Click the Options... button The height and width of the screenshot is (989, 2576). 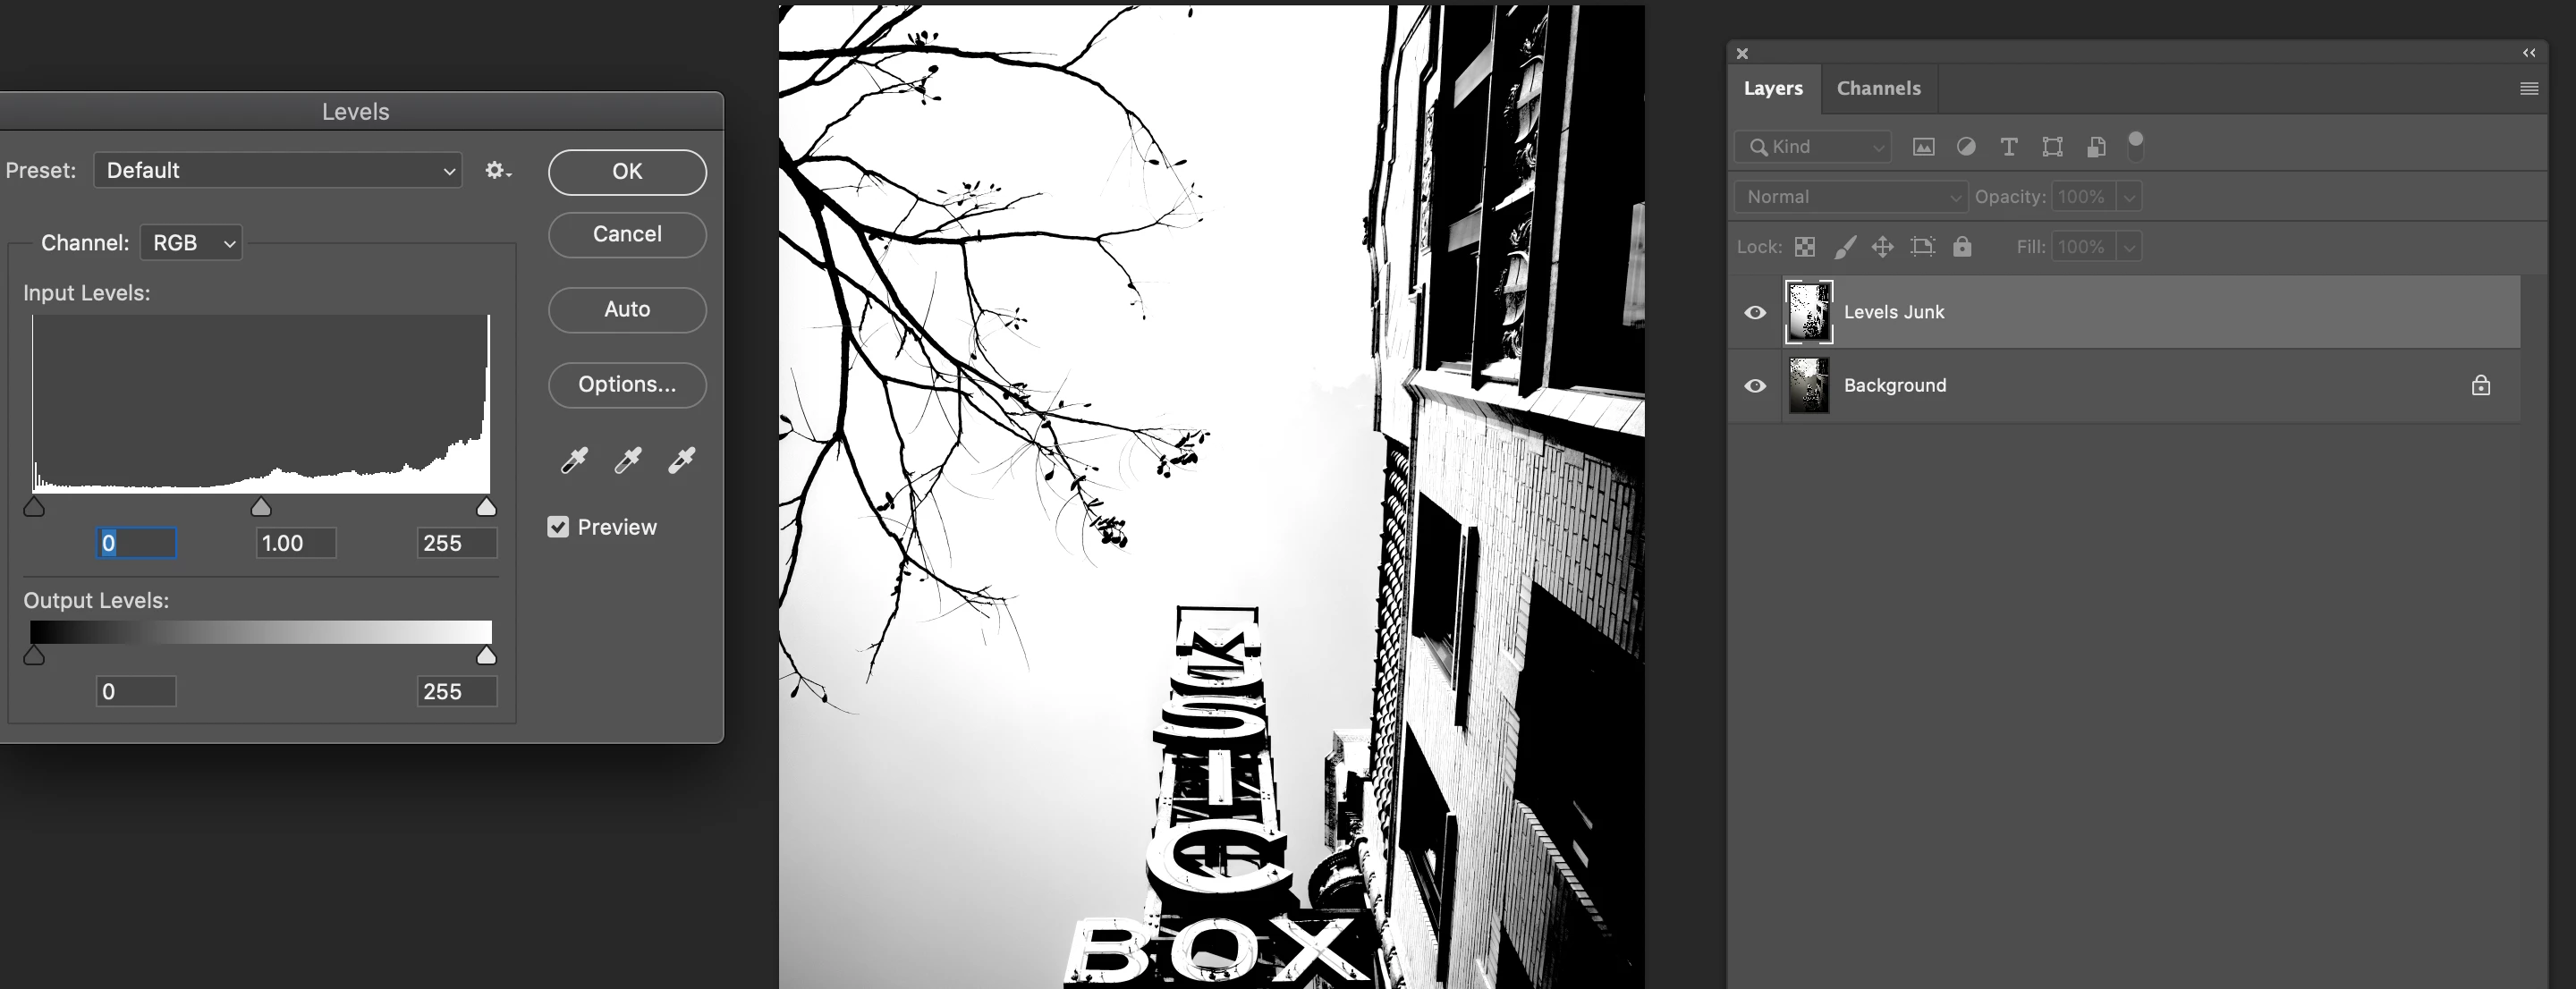click(627, 385)
